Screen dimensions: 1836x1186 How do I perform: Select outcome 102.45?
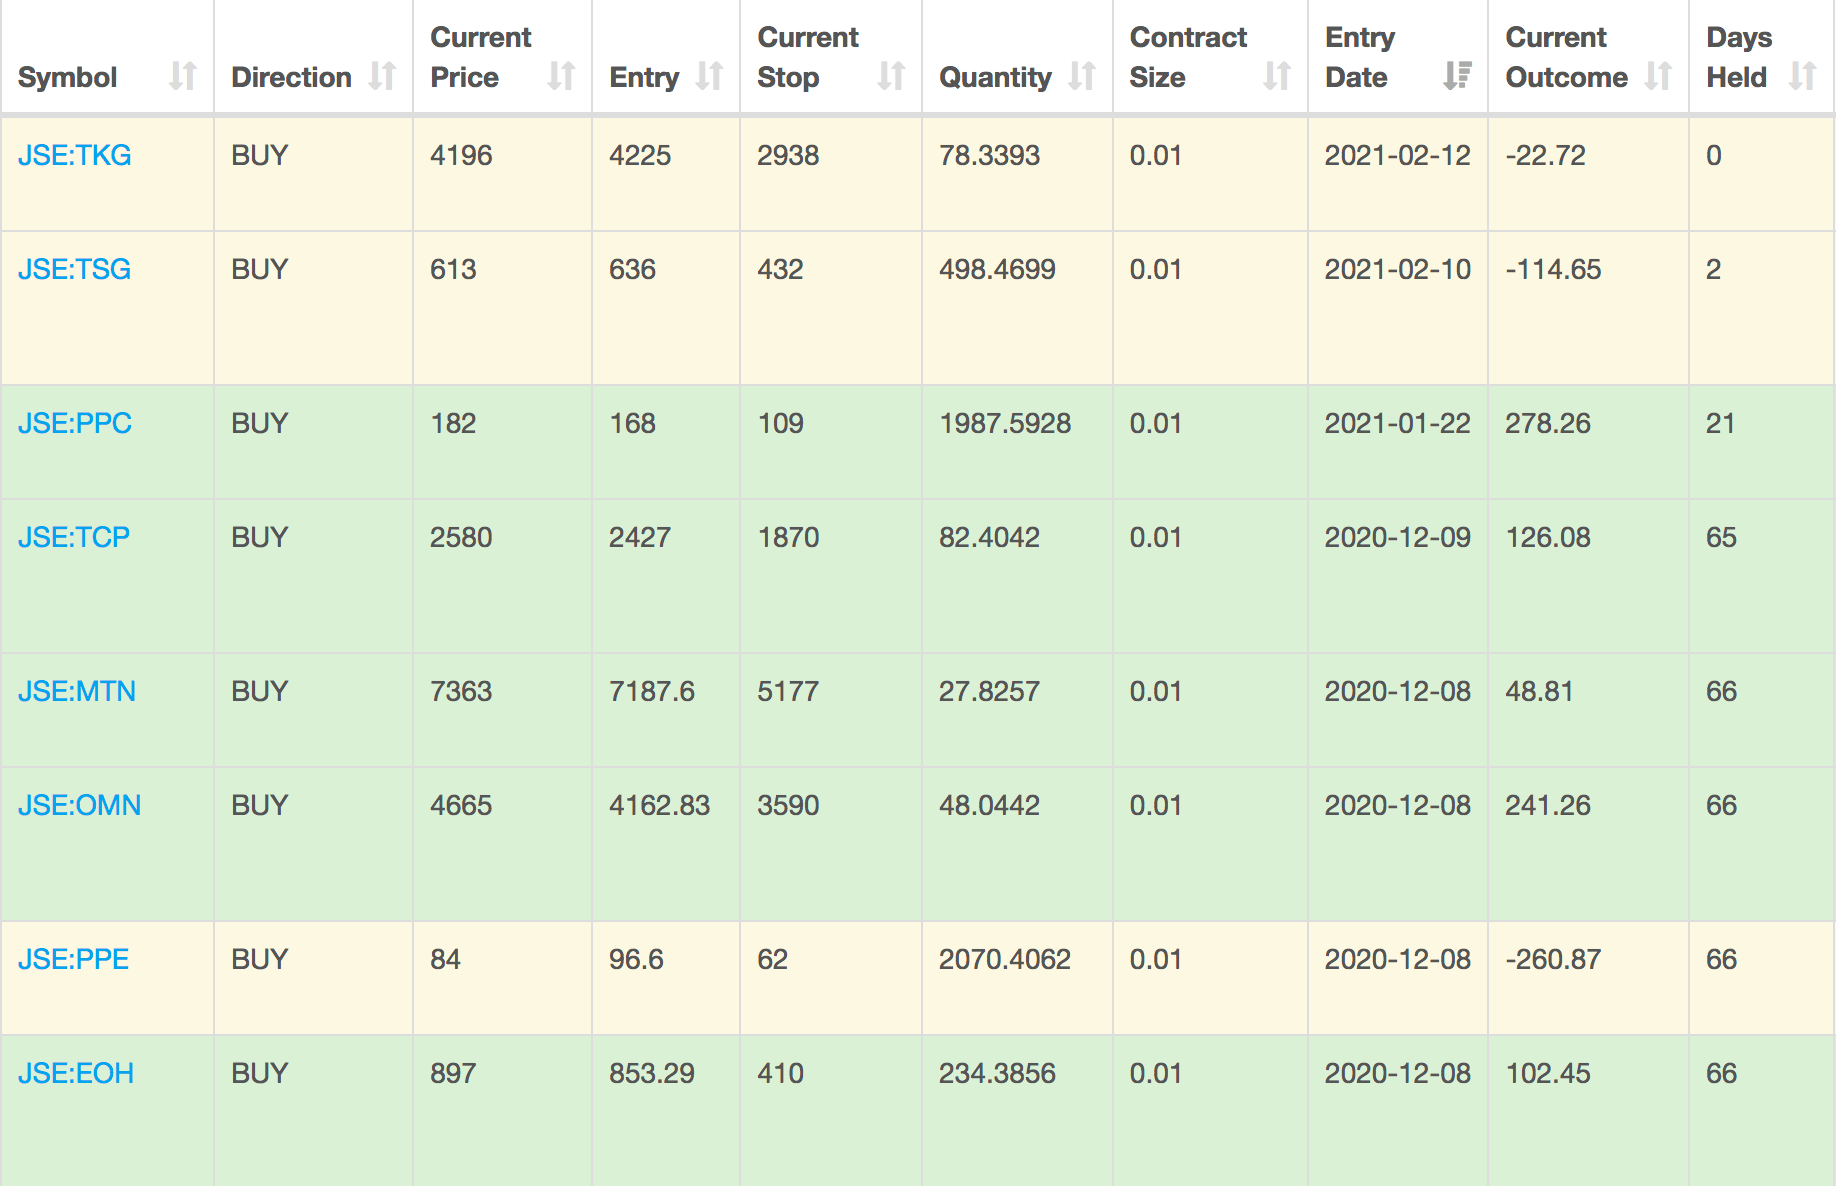tap(1548, 1073)
